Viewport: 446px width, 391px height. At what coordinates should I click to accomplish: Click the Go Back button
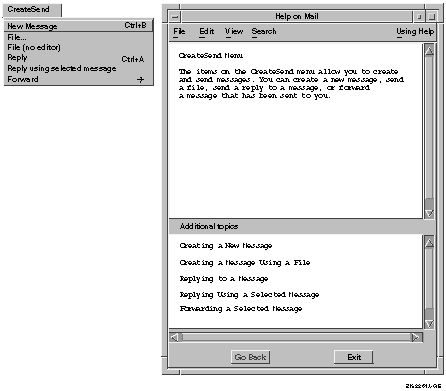(x=250, y=357)
